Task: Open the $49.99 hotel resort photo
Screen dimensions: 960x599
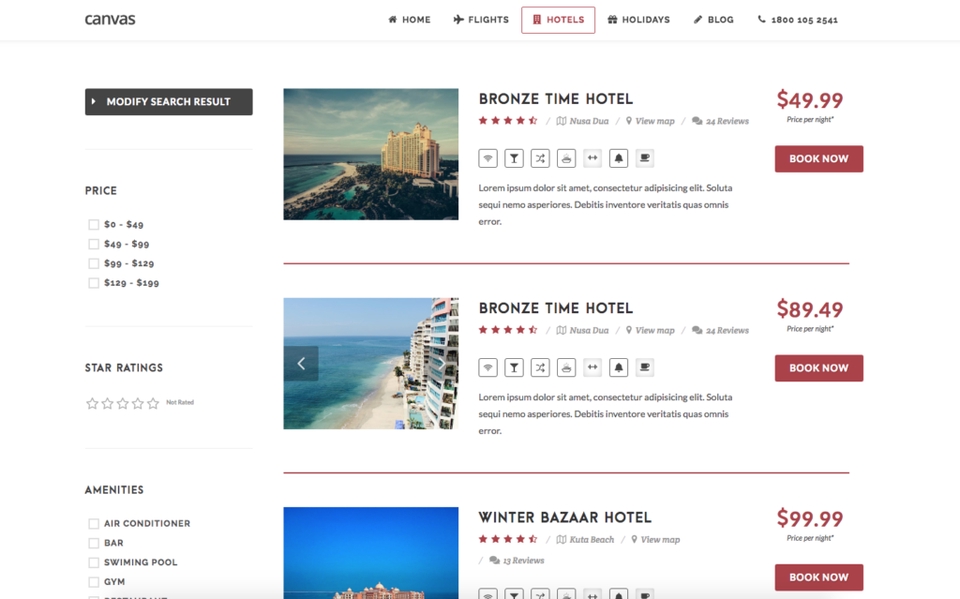Action: pos(371,154)
